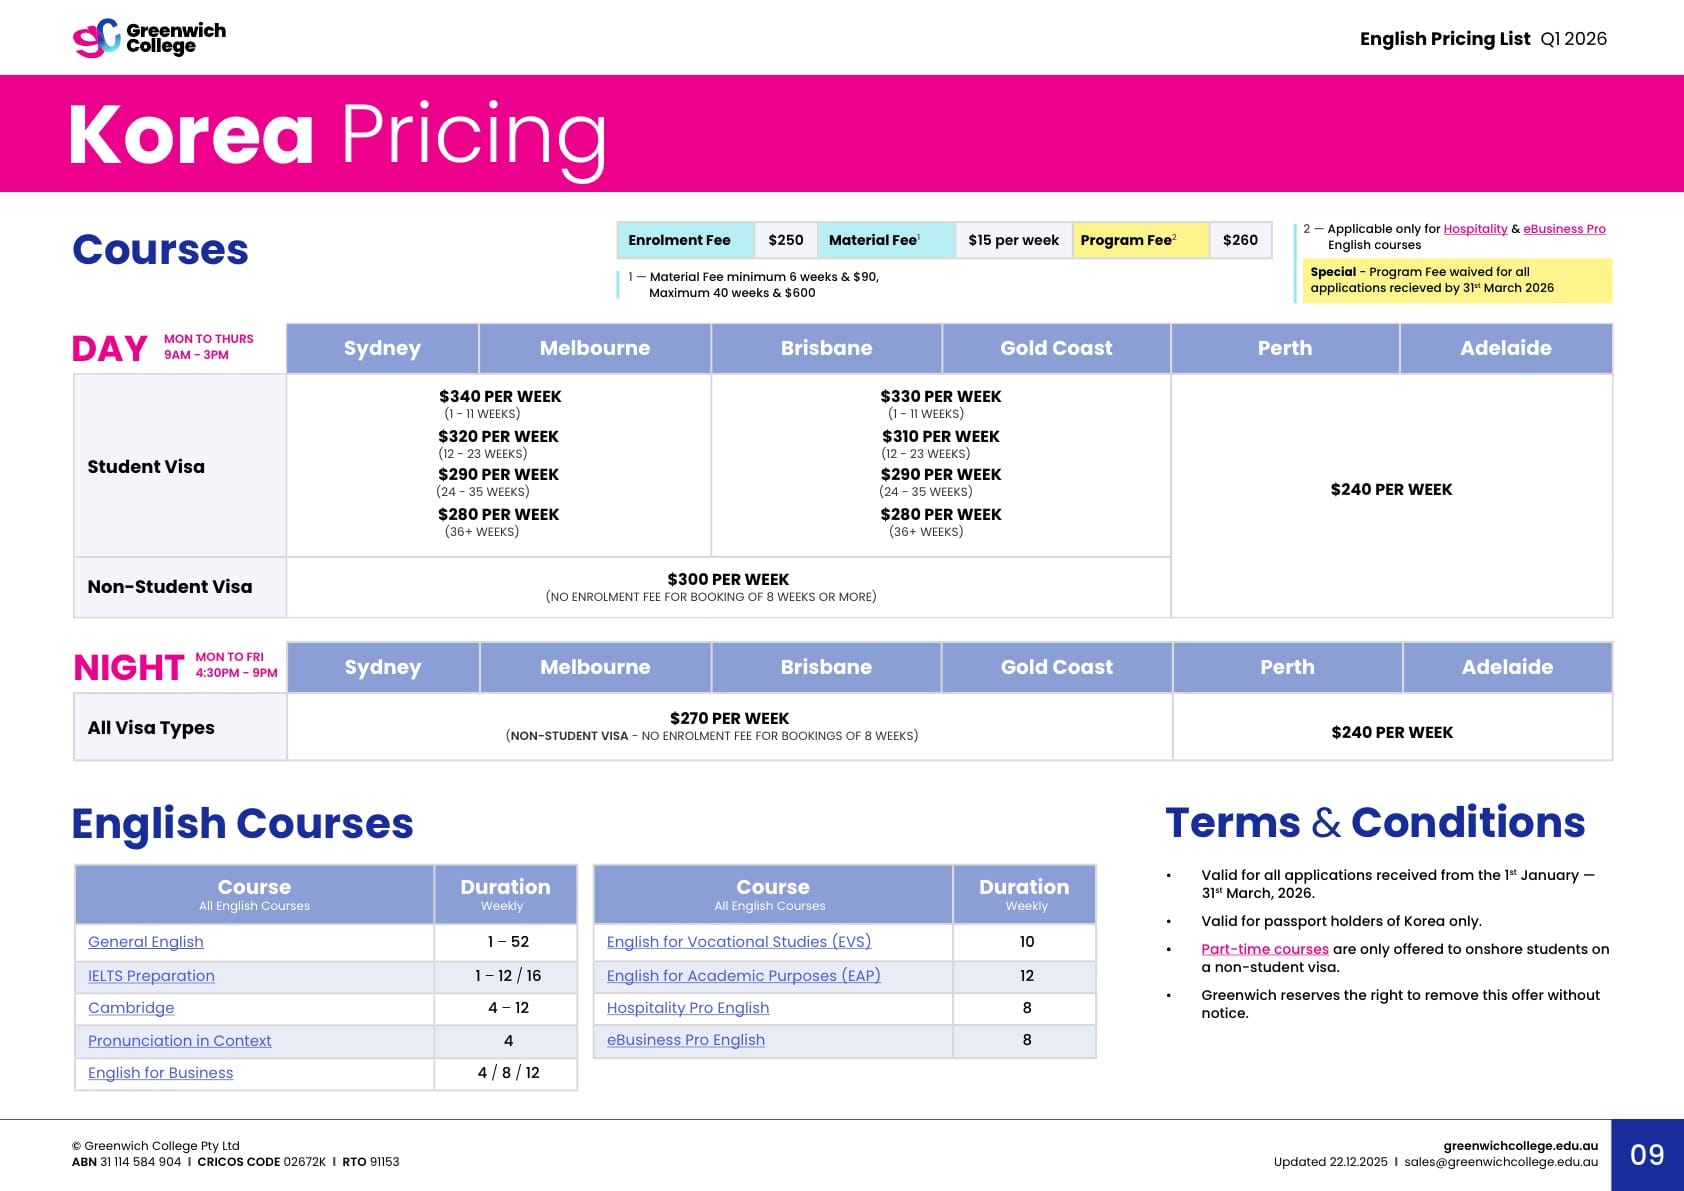Open English for Vocational Studies (EVS) link
Screen dimensions: 1684x1191
738,942
